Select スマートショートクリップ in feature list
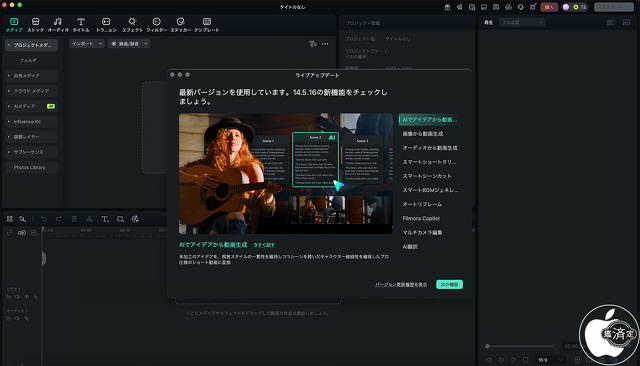 (429, 162)
